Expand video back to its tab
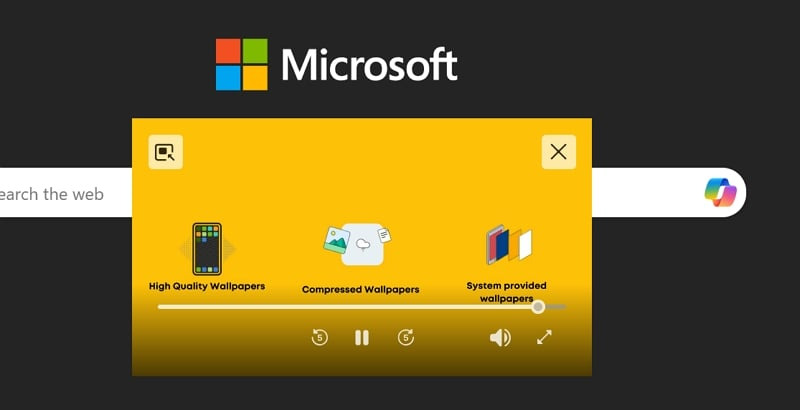This screenshot has height=410, width=800. [165, 152]
